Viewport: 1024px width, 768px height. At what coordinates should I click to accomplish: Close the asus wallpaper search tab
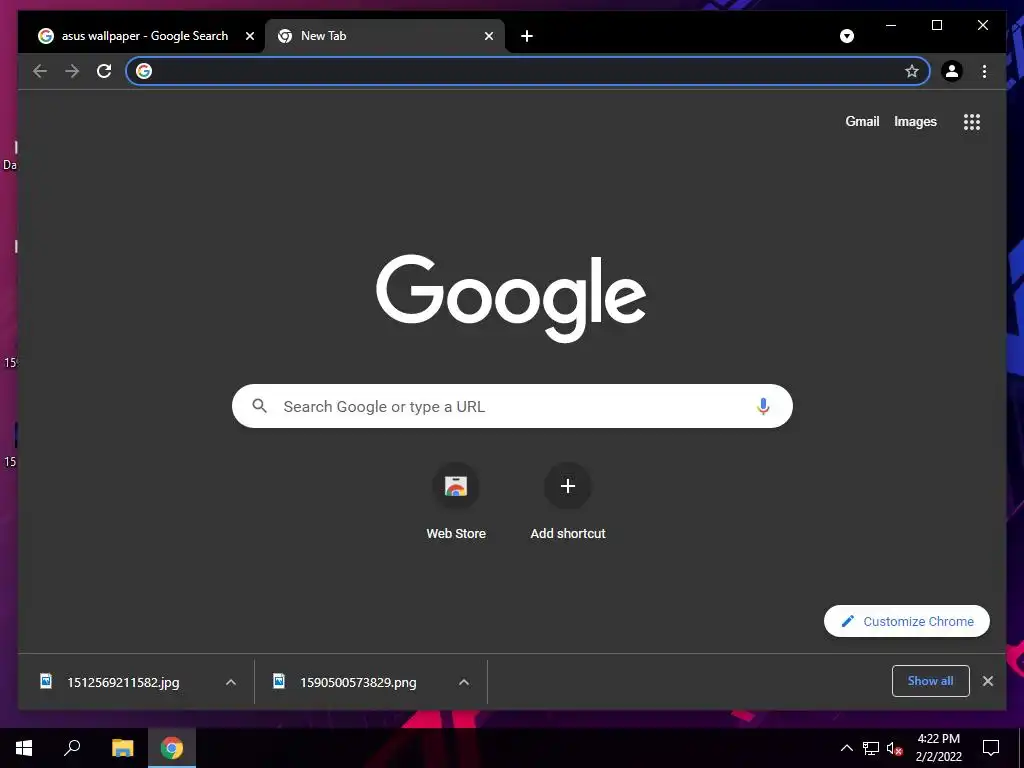249,36
